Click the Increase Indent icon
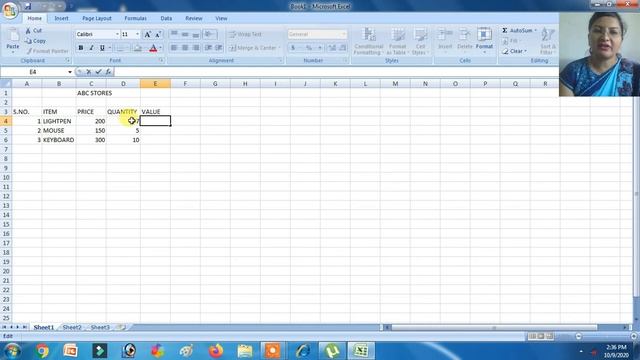 click(x=218, y=48)
